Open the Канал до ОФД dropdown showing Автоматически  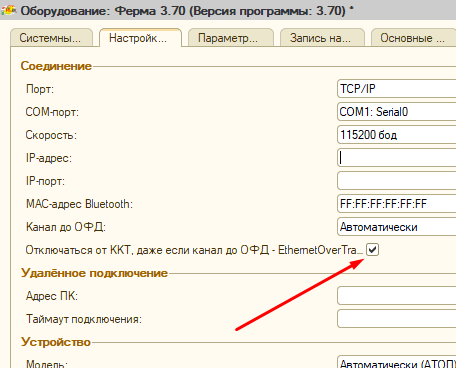(x=397, y=227)
